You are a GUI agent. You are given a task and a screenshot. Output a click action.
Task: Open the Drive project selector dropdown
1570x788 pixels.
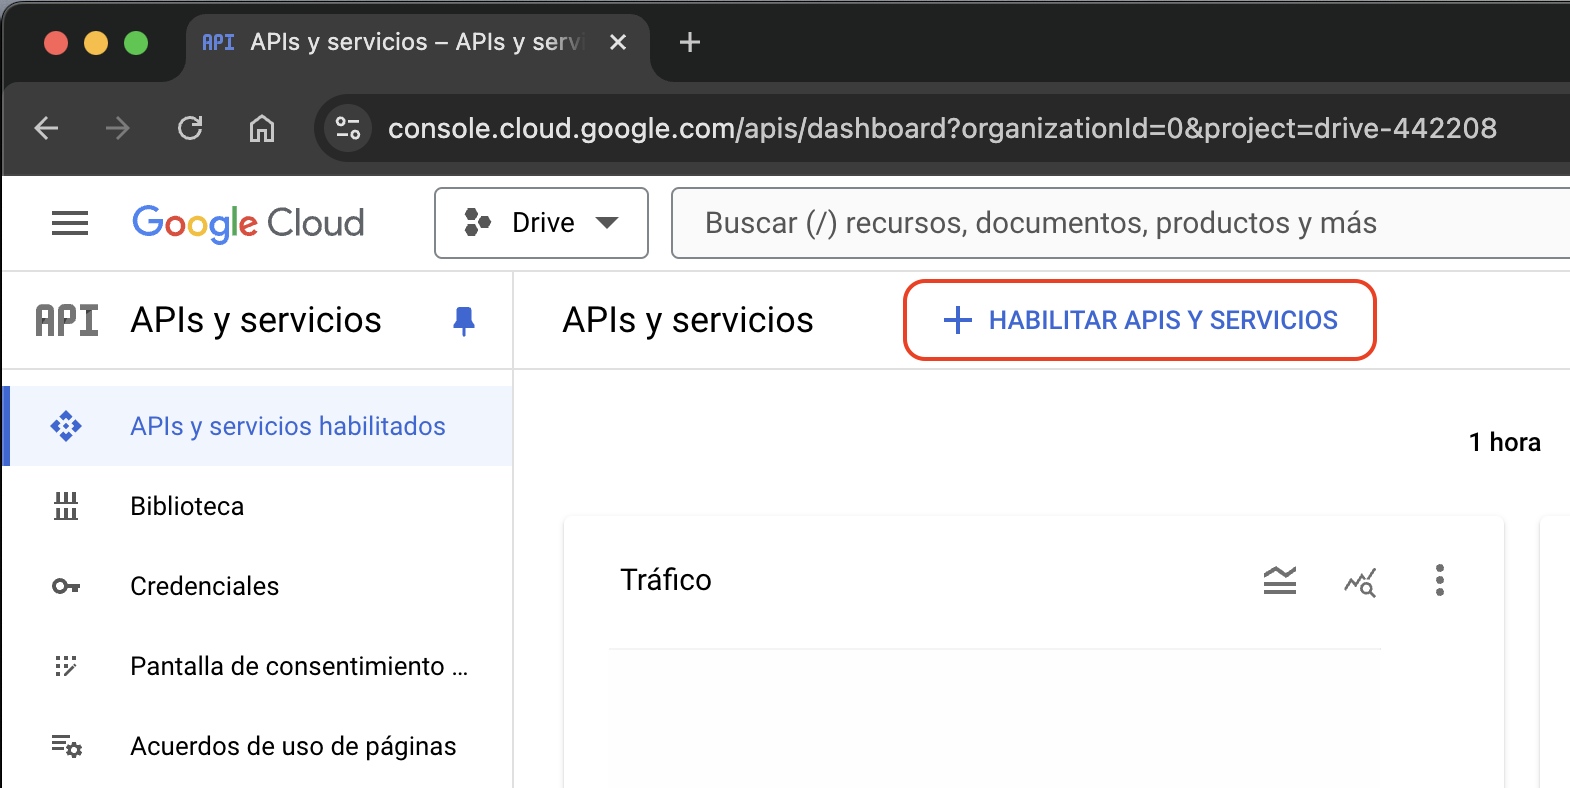point(541,223)
